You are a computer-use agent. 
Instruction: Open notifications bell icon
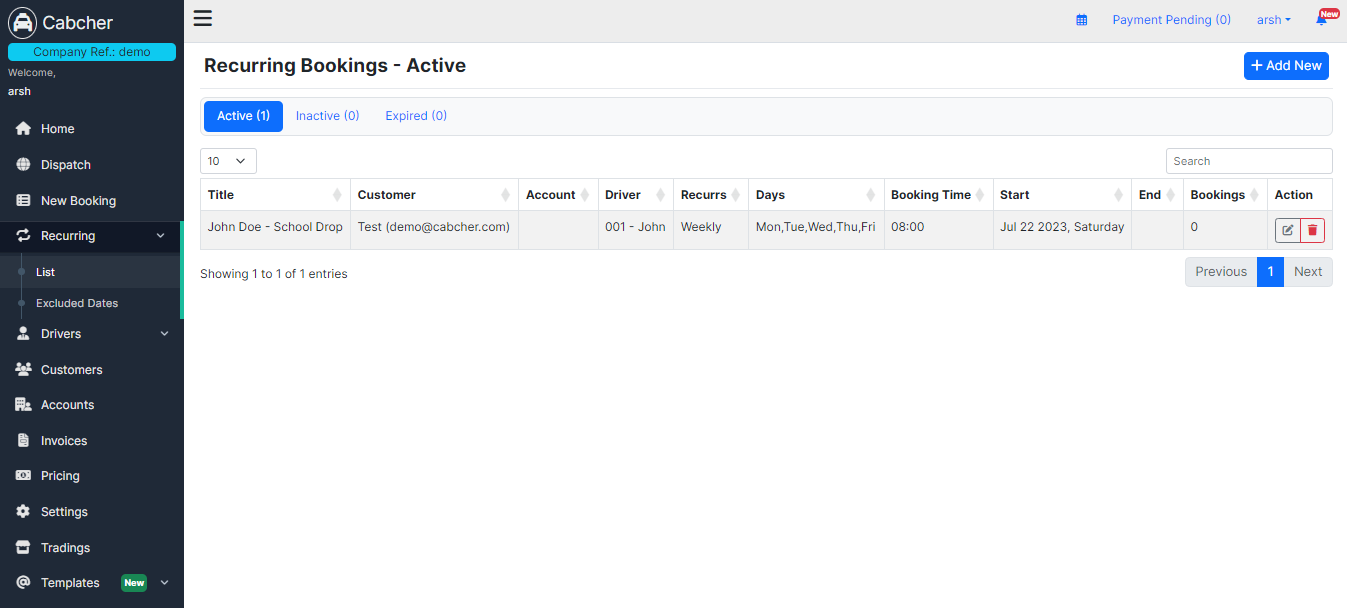click(1321, 20)
